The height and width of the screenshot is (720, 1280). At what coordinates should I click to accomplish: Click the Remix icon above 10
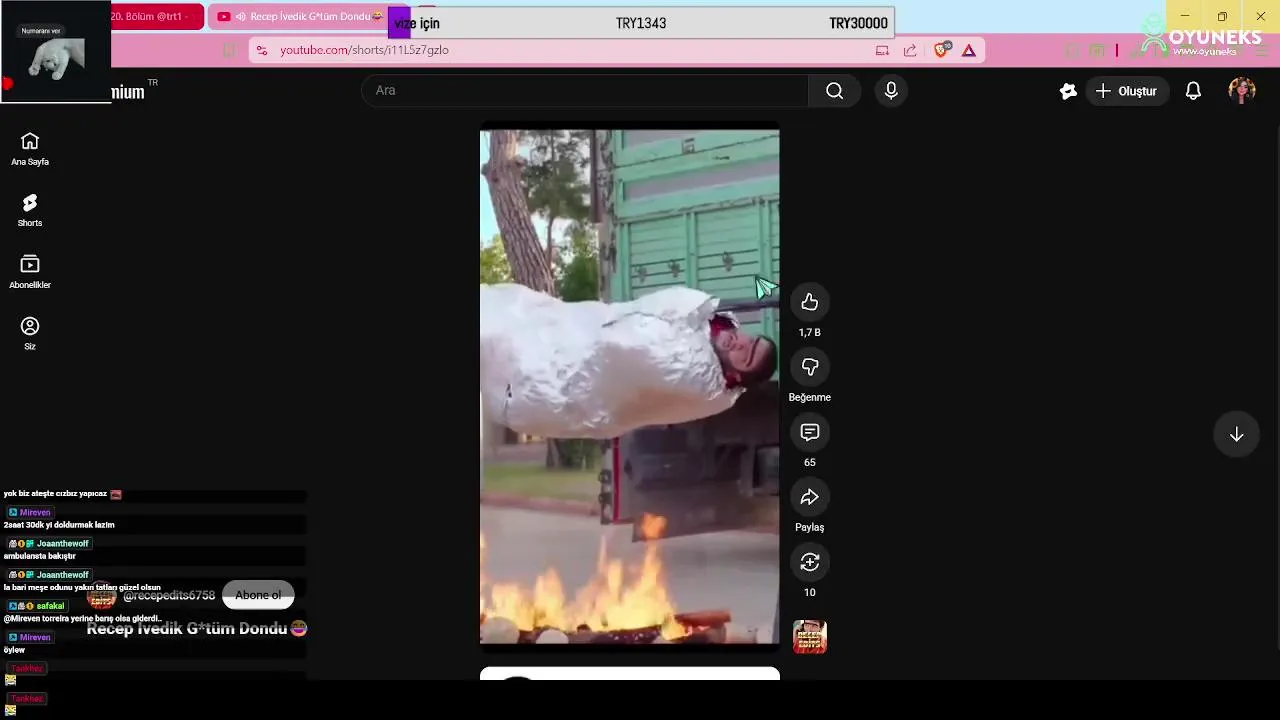pos(810,562)
